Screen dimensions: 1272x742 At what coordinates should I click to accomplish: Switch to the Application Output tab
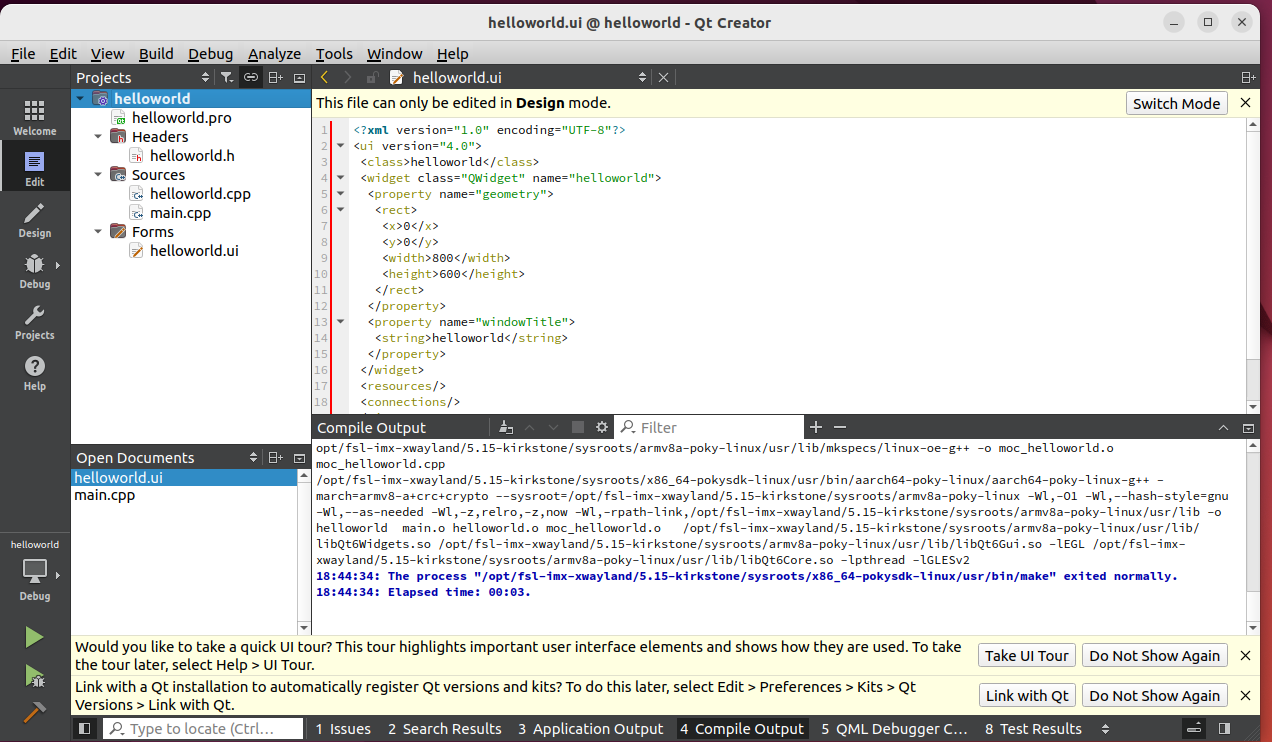coord(590,729)
